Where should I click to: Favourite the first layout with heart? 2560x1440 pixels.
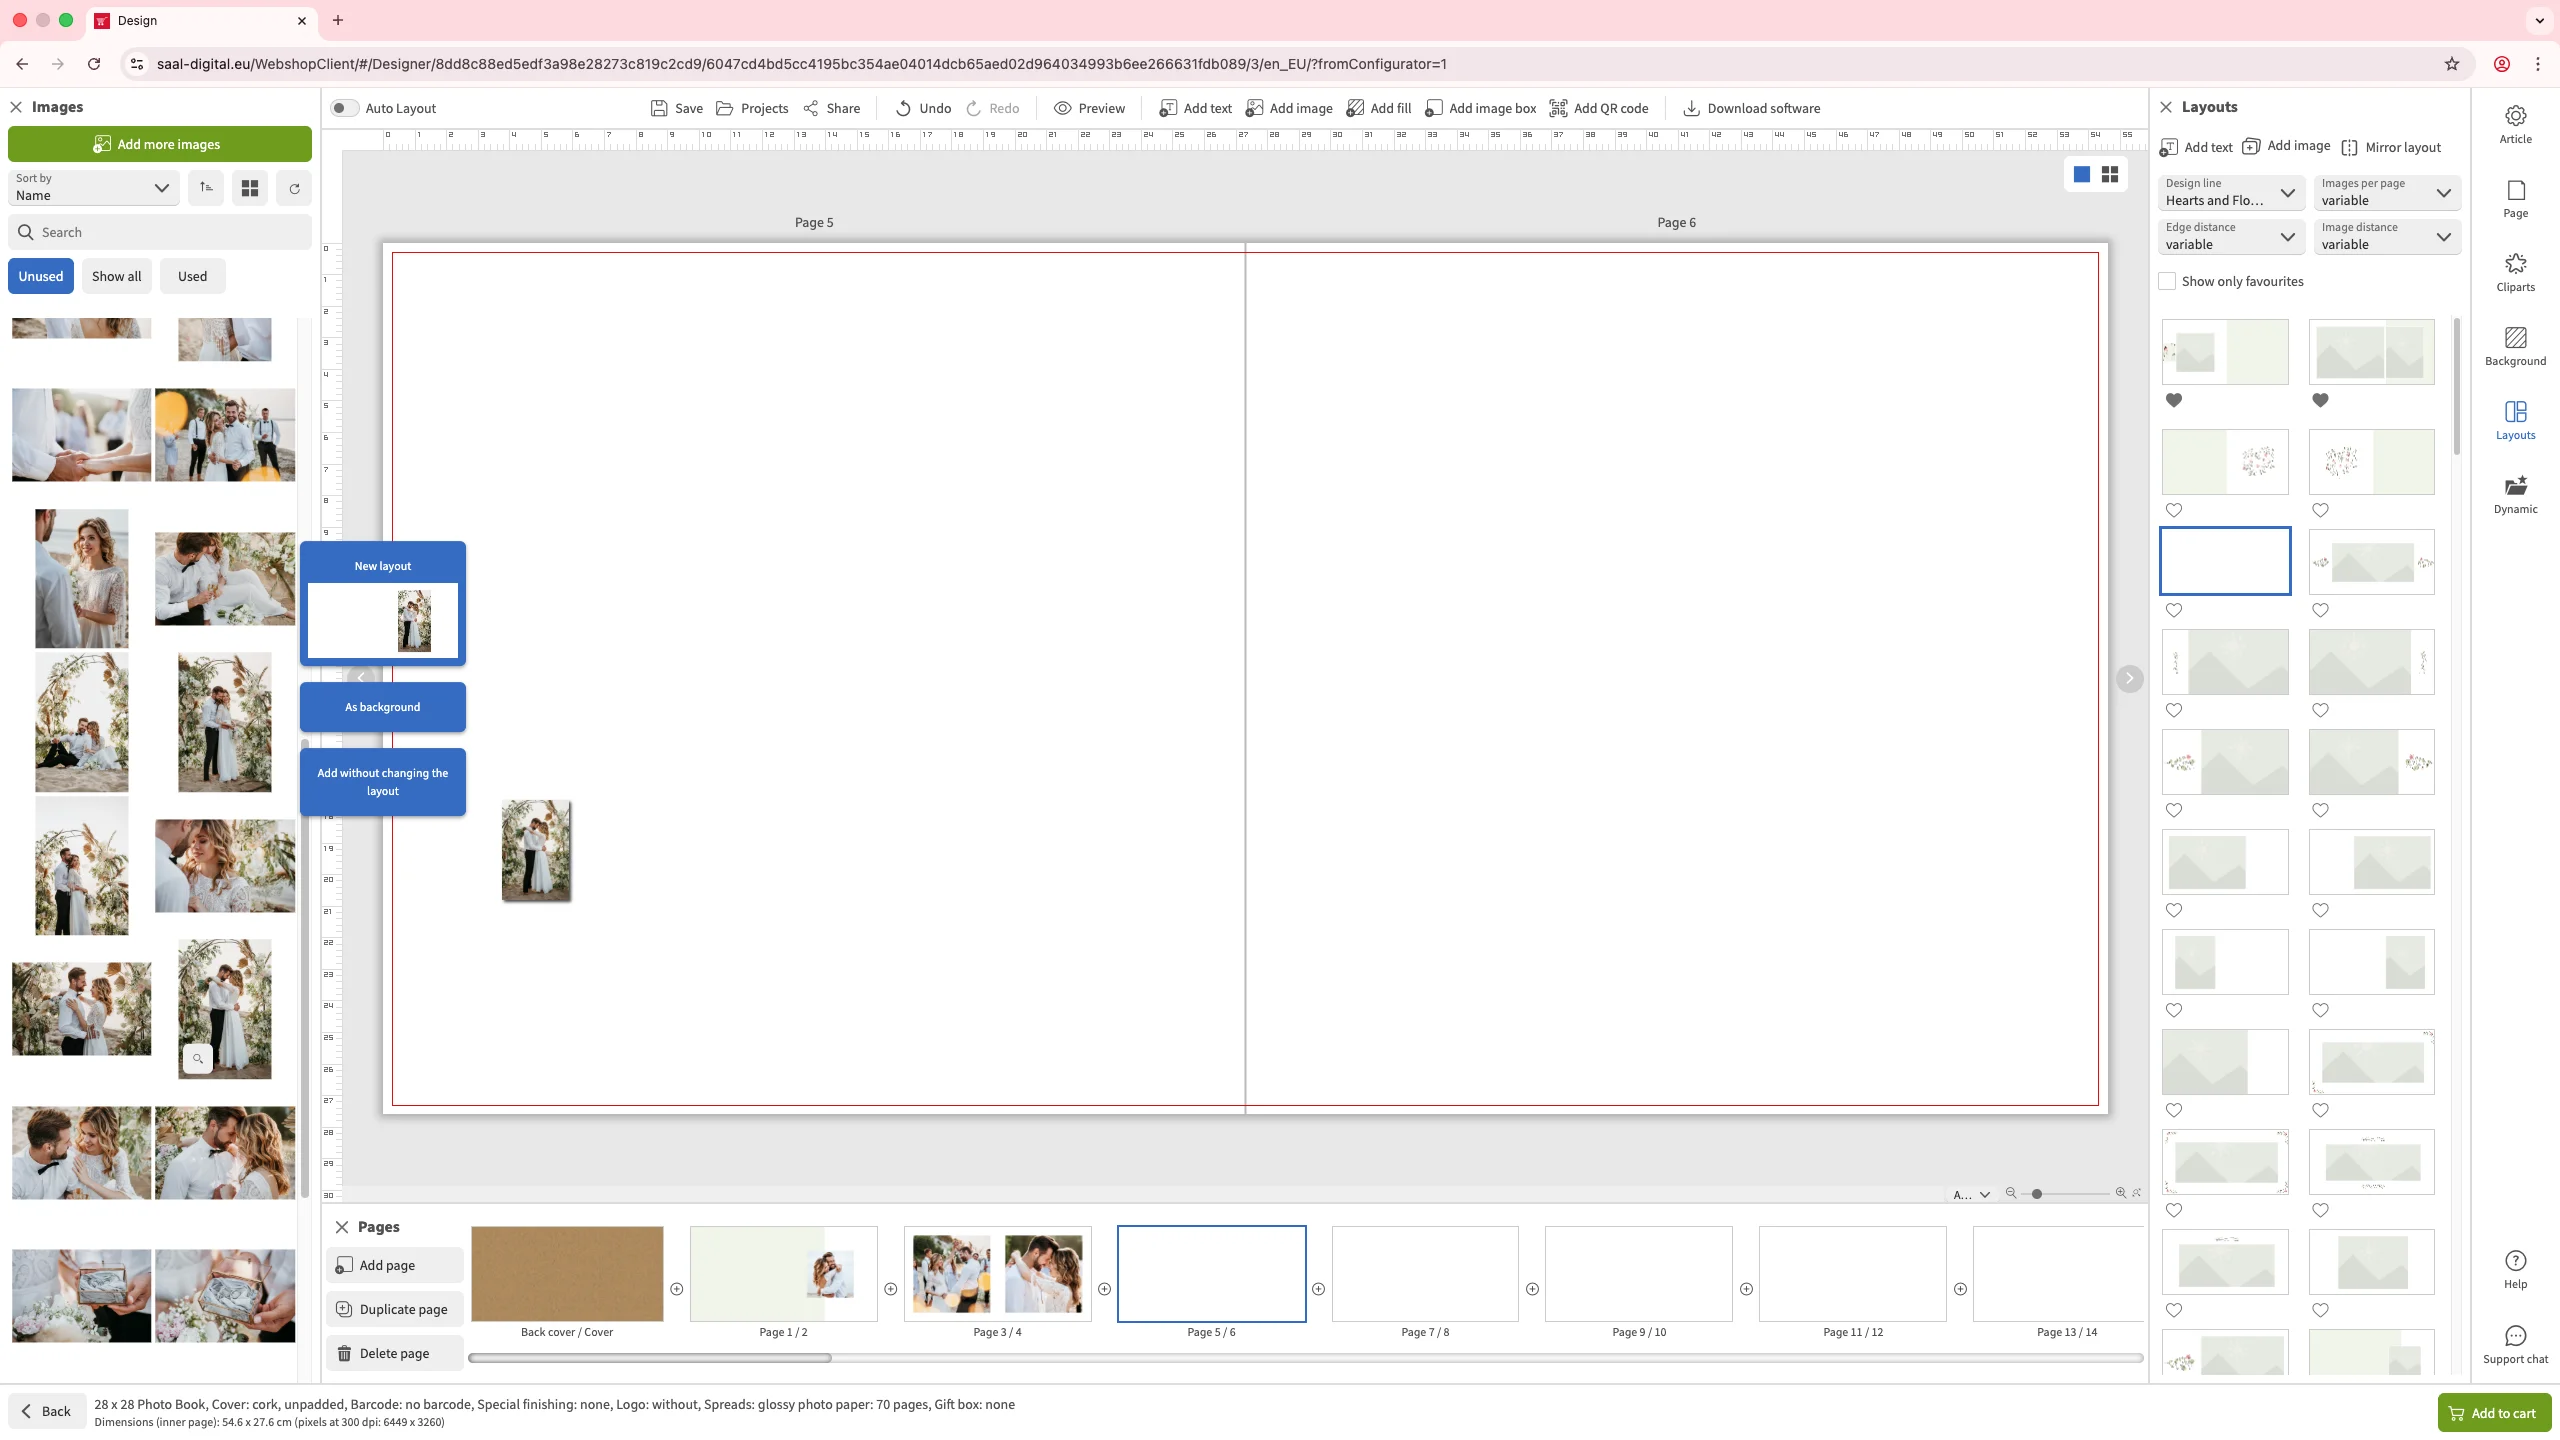coord(2174,400)
